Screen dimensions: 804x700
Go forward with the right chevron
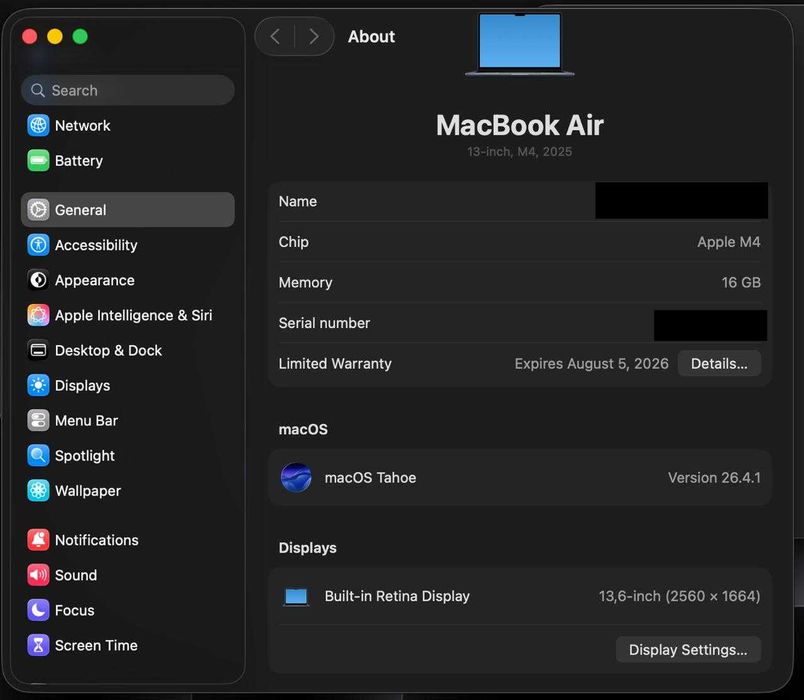point(314,36)
